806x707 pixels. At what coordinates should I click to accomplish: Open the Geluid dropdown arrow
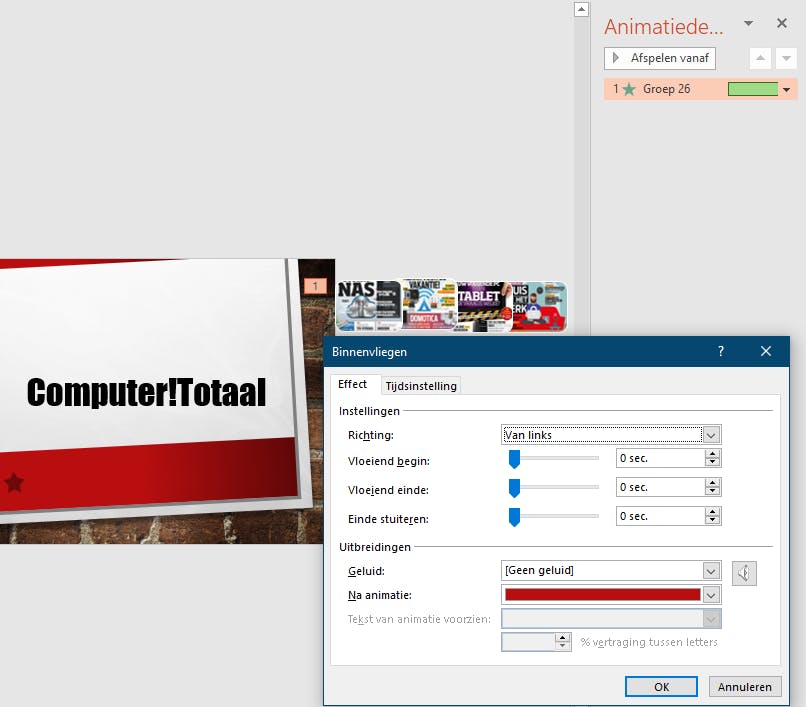click(711, 571)
